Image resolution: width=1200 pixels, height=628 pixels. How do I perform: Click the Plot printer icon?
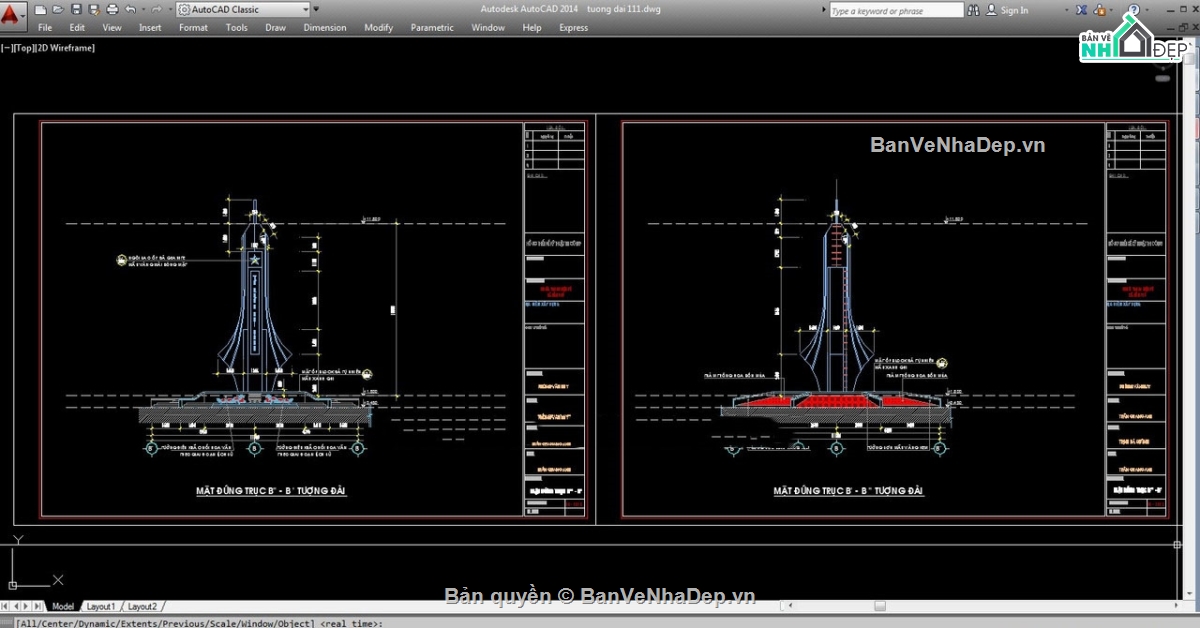point(111,10)
